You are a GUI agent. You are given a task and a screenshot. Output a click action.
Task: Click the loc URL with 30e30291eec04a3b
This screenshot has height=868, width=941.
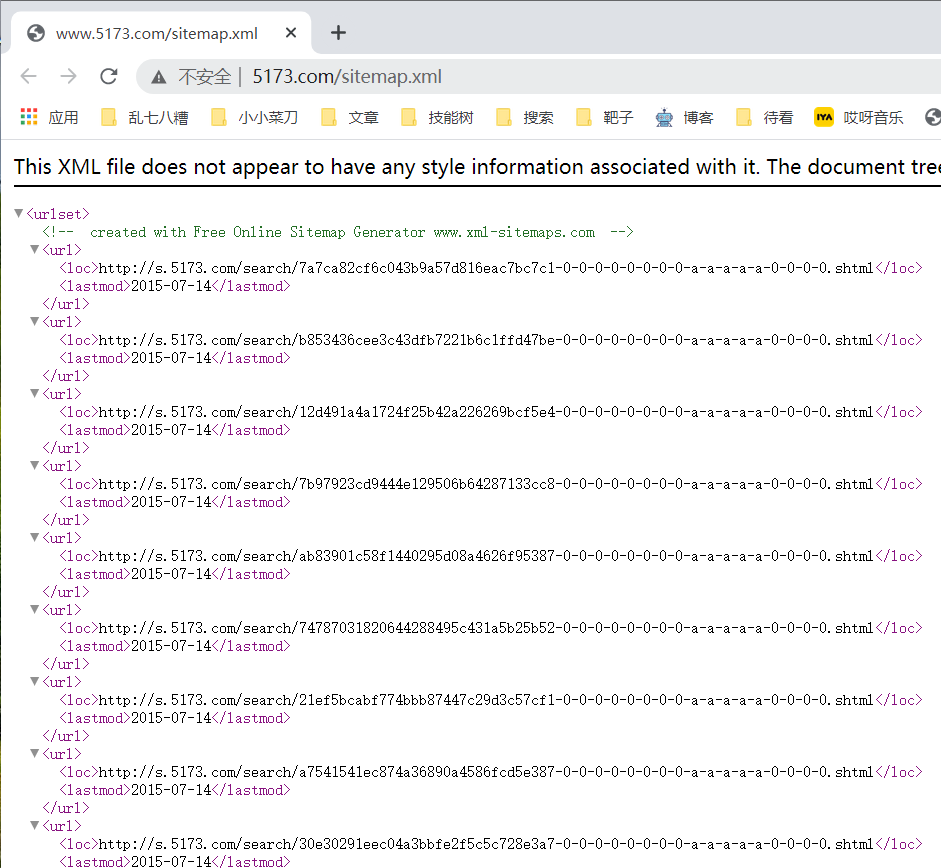tap(486, 844)
